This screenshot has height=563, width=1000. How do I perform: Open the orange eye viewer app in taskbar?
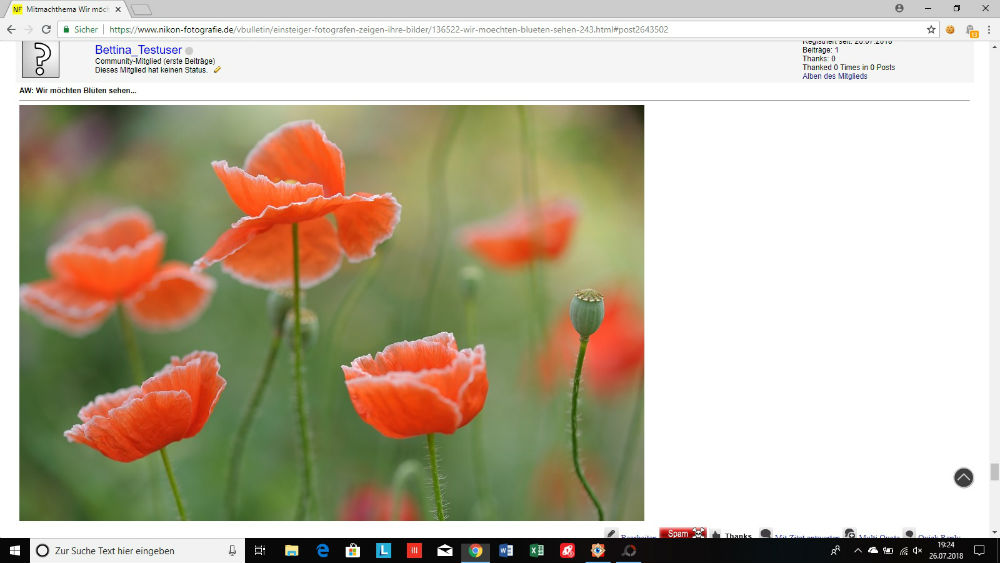598,550
